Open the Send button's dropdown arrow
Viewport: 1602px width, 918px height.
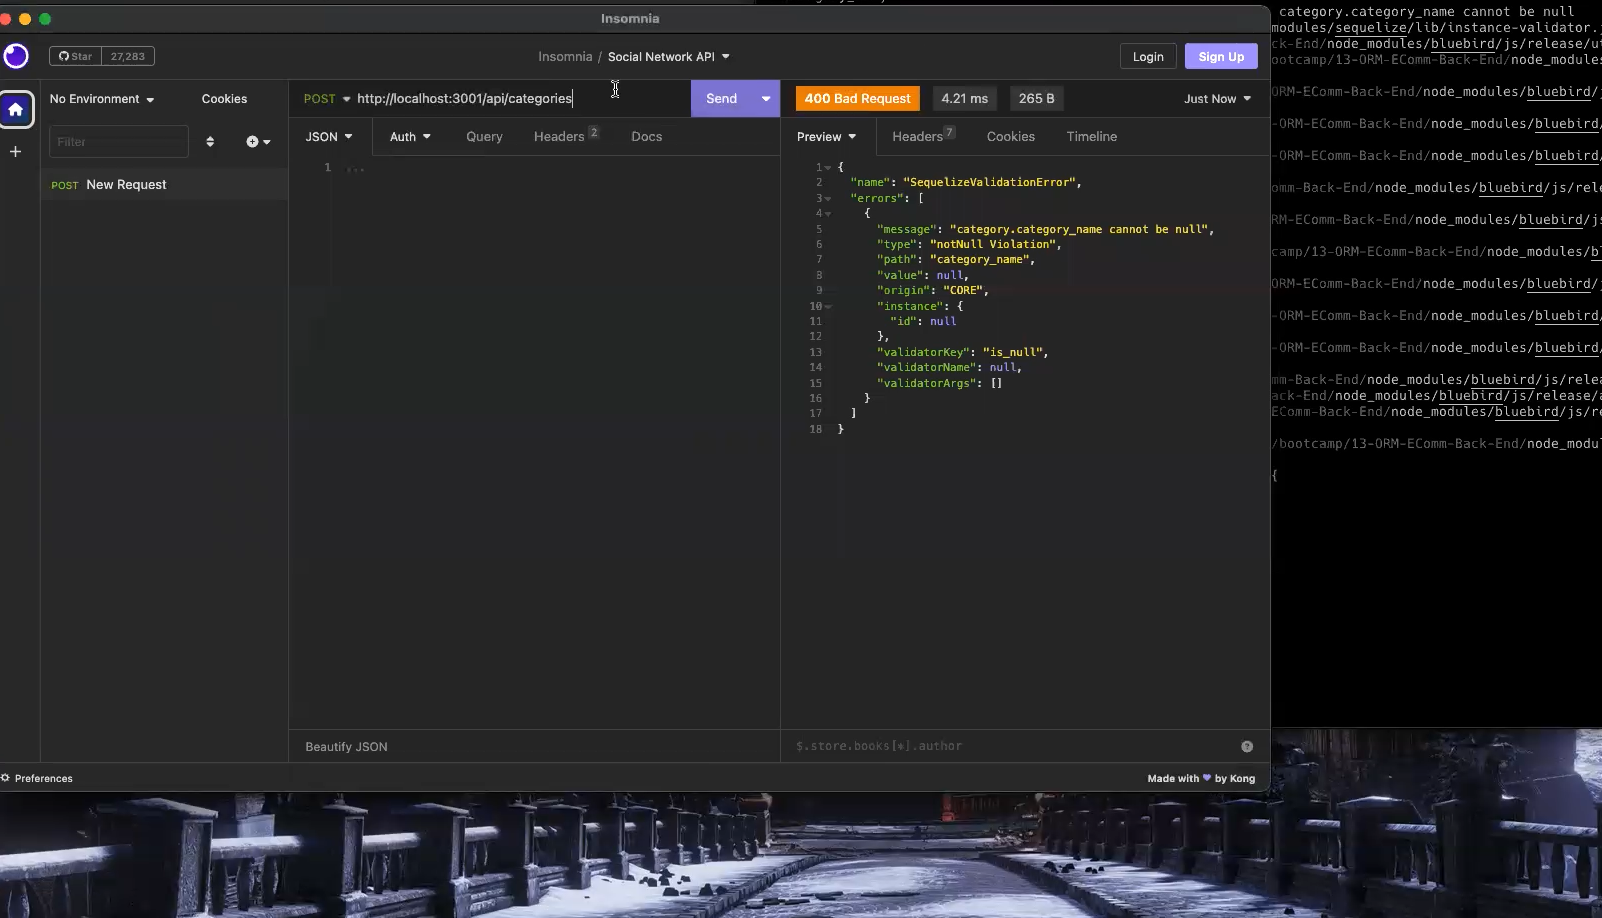[x=764, y=98]
